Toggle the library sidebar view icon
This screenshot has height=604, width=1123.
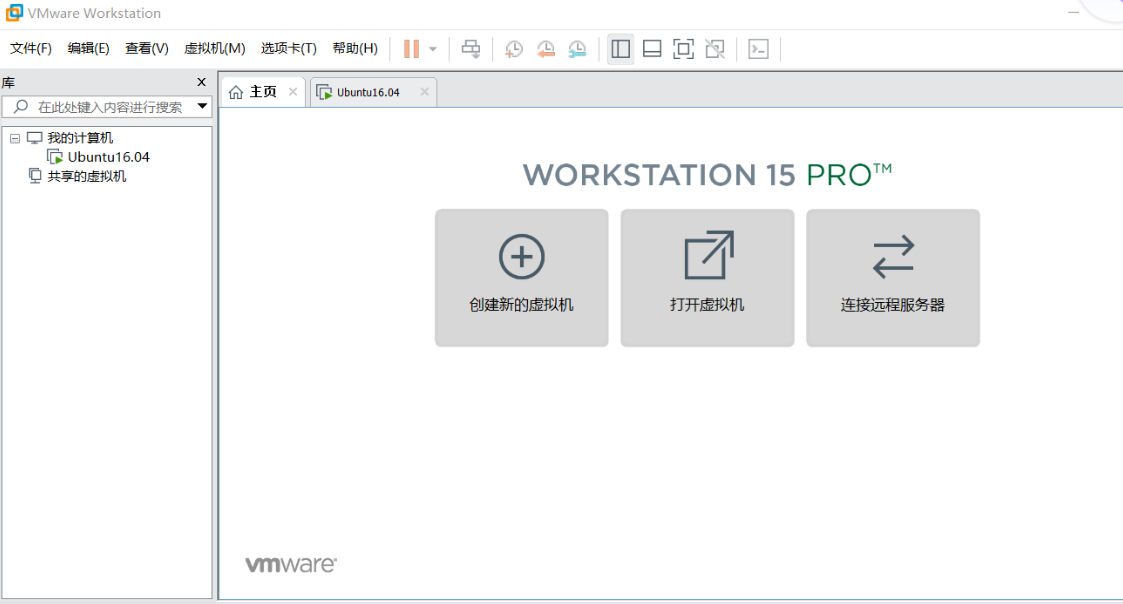[x=620, y=49]
